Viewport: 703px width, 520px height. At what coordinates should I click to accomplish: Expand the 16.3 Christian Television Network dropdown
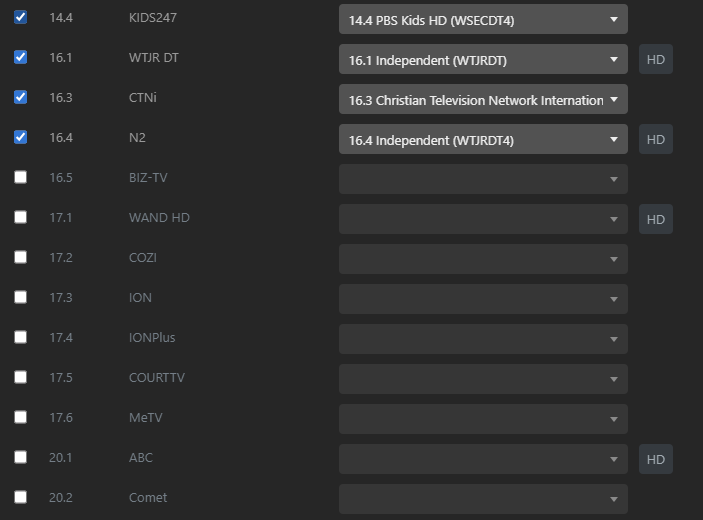(483, 99)
